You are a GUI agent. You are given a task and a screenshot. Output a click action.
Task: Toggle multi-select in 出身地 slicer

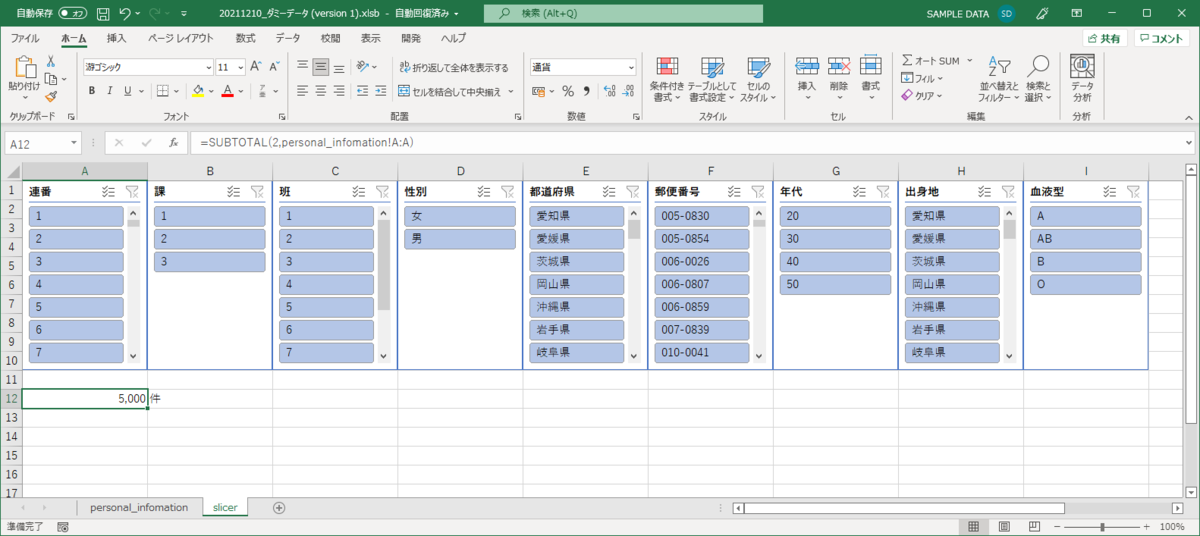click(984, 191)
